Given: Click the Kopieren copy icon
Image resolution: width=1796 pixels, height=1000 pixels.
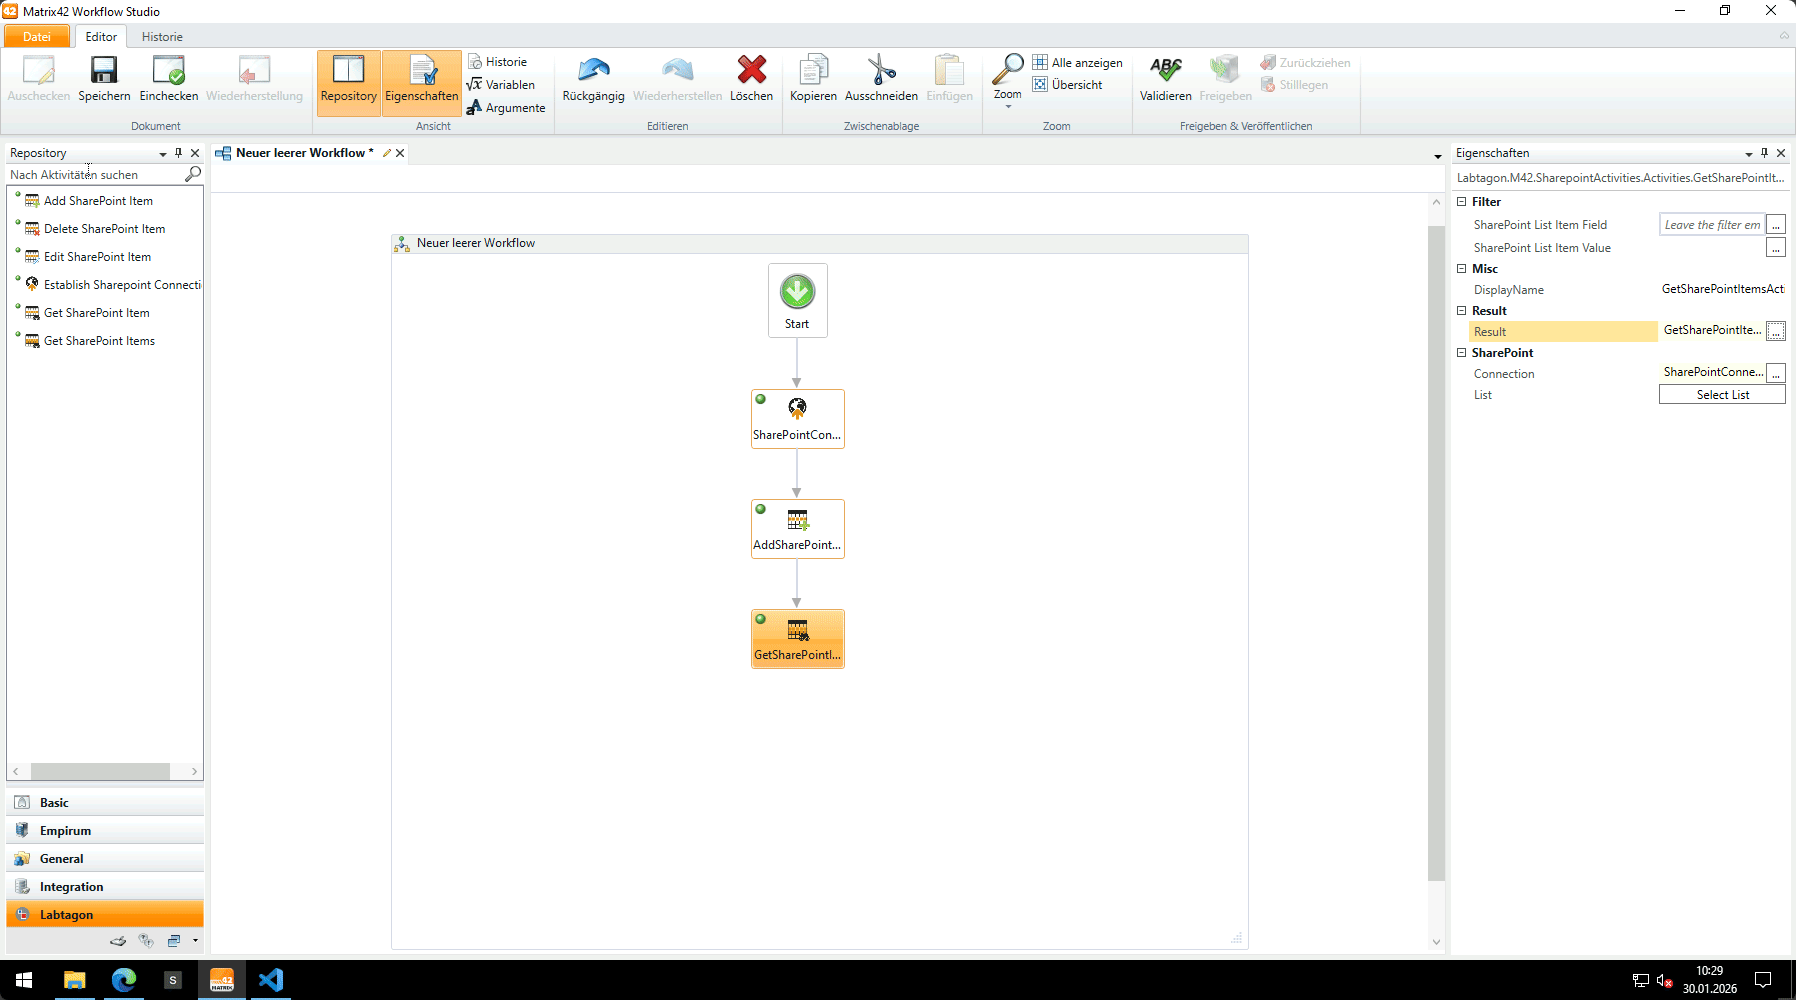Looking at the screenshot, I should tap(813, 71).
